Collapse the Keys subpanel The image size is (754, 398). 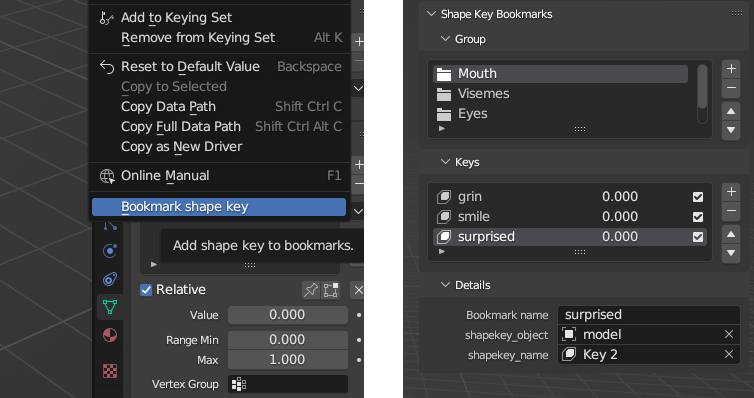click(x=445, y=162)
